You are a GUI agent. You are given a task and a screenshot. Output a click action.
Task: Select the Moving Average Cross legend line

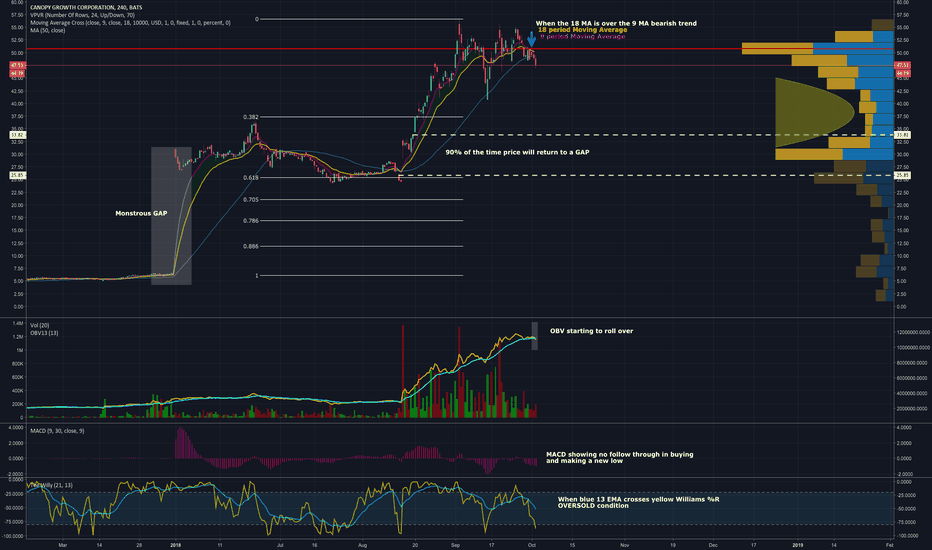click(x=130, y=23)
